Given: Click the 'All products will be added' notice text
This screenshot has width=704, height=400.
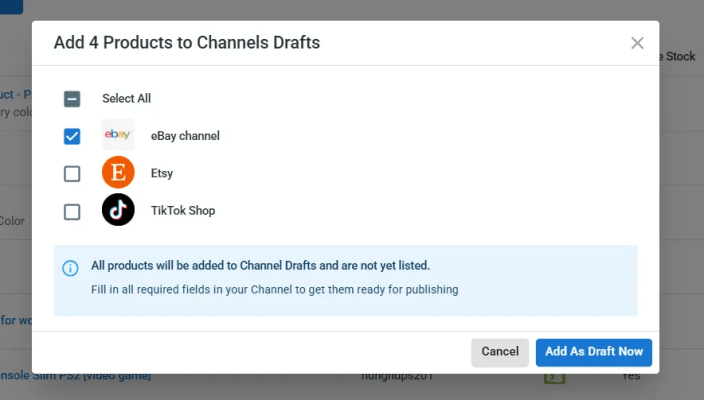Looking at the screenshot, I should pos(260,266).
